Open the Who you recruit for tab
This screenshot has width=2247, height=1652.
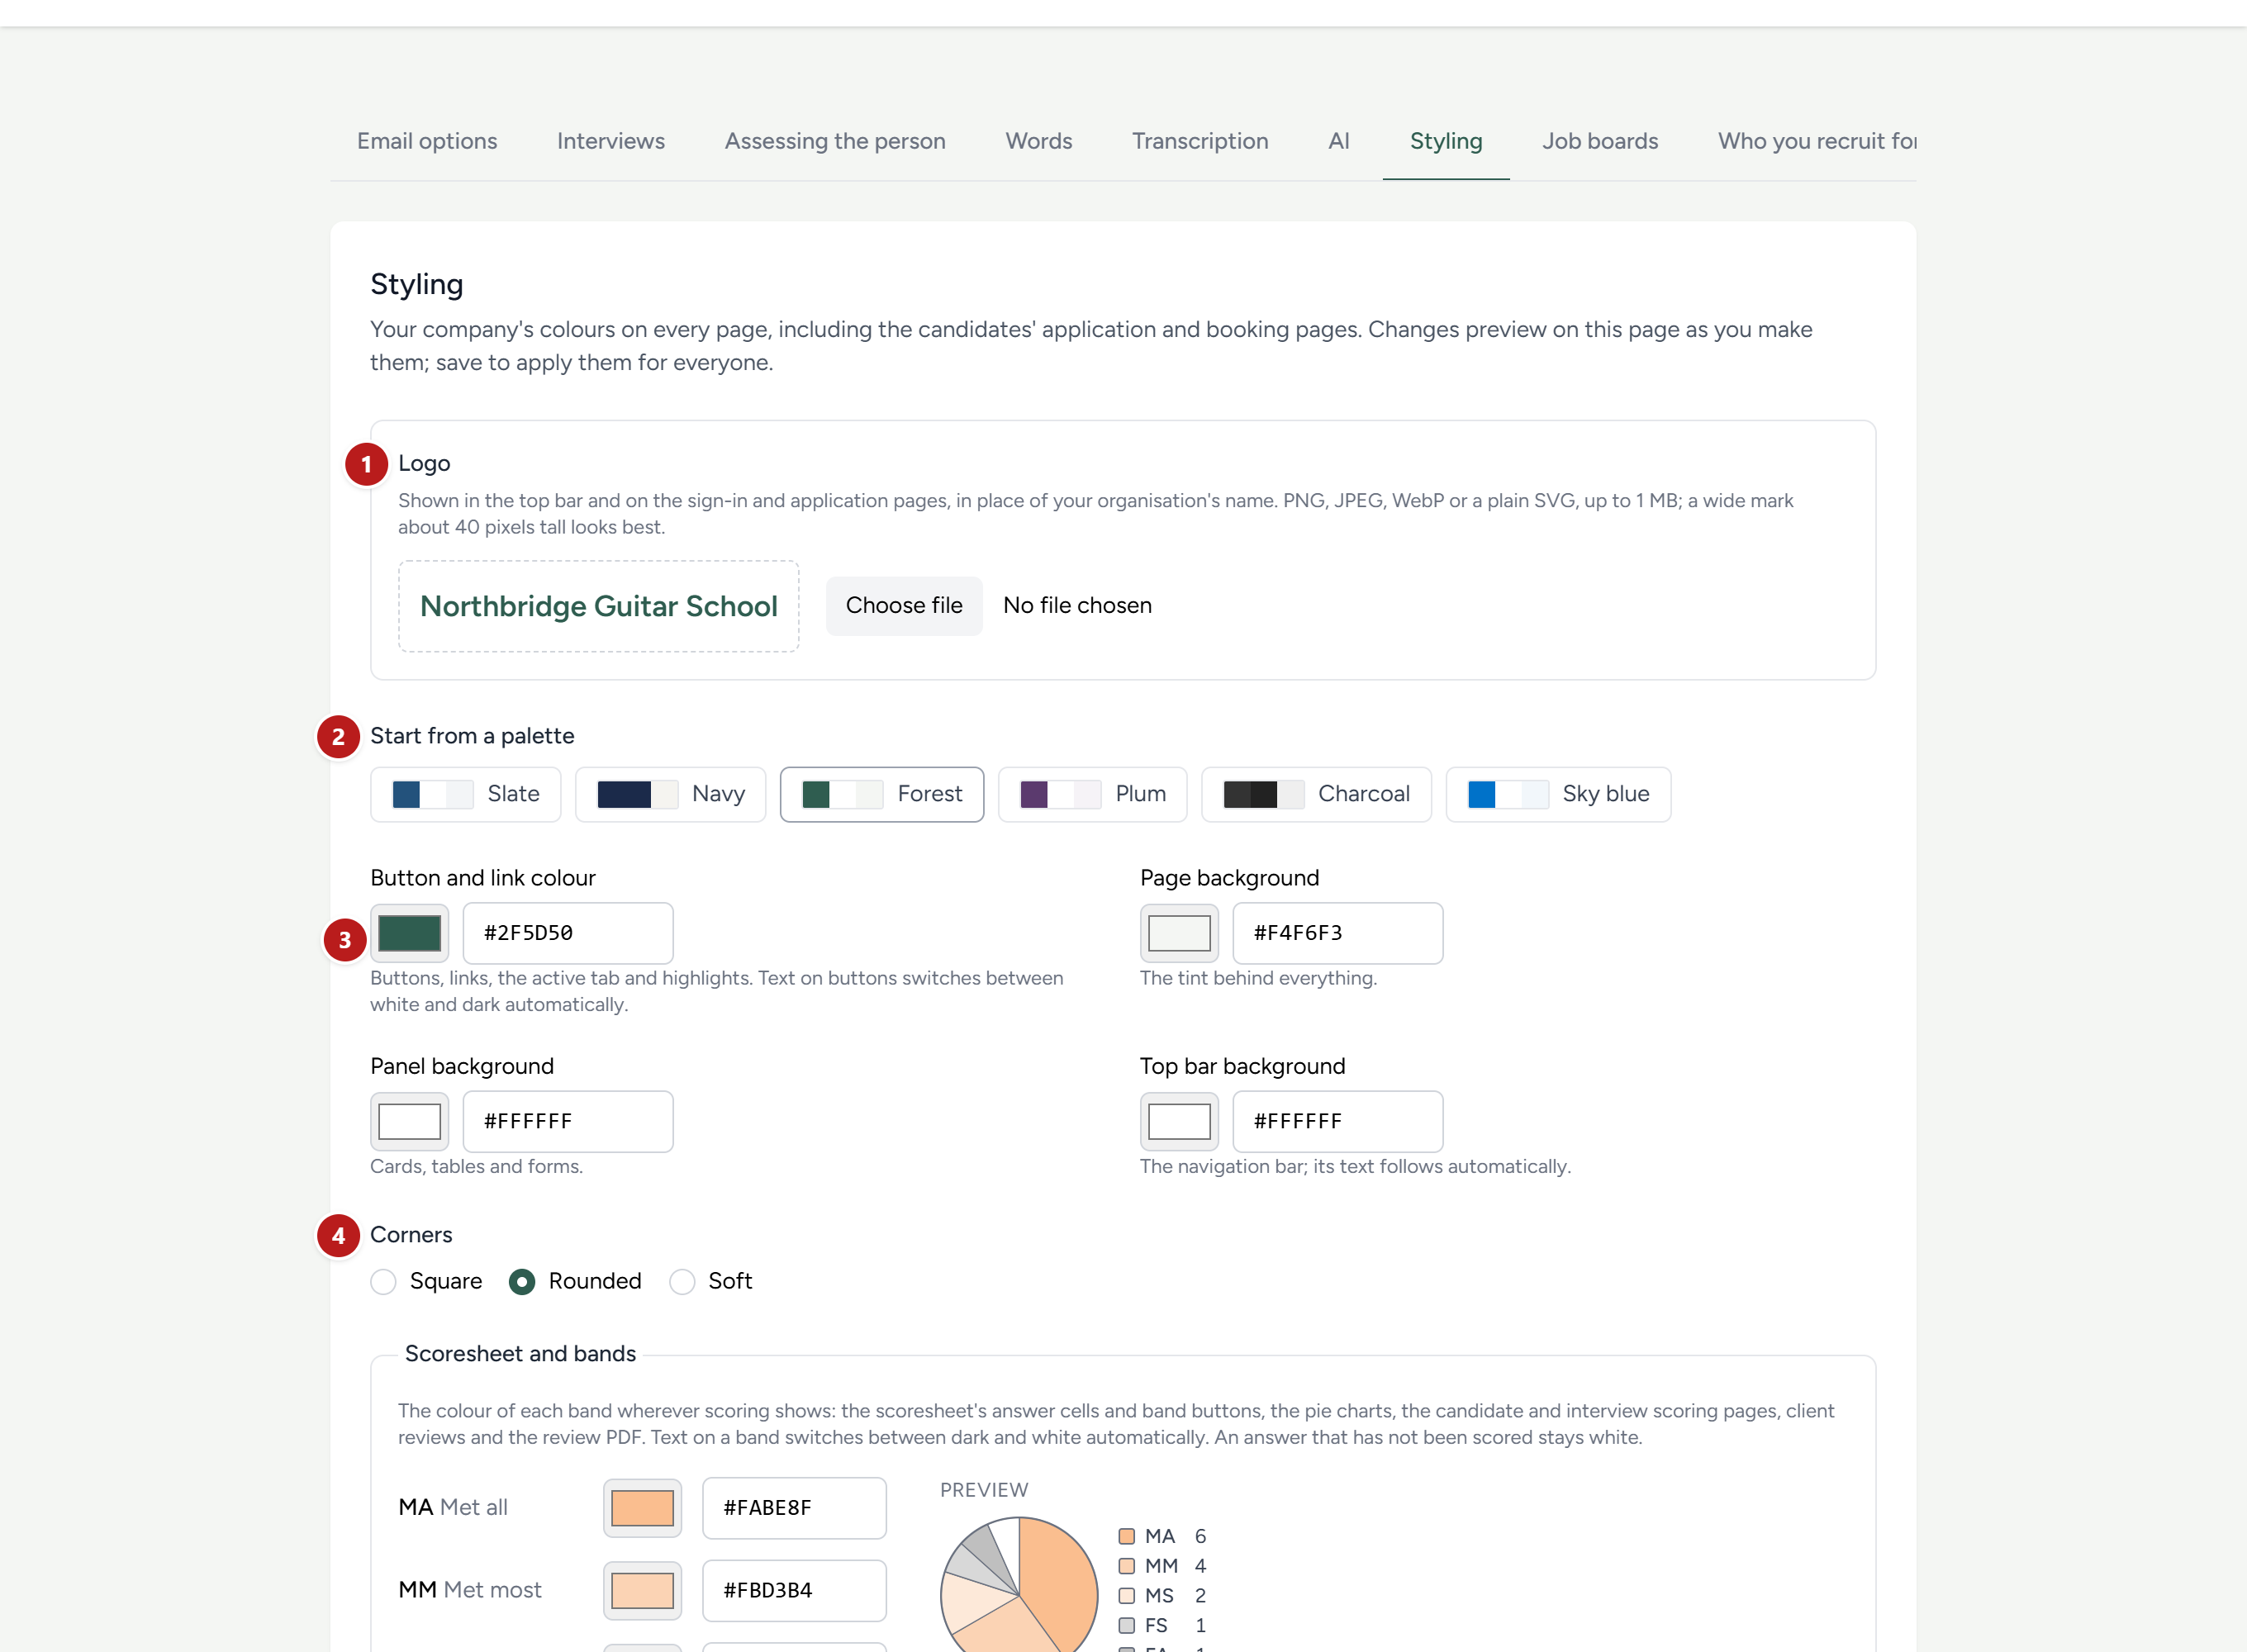(1817, 141)
